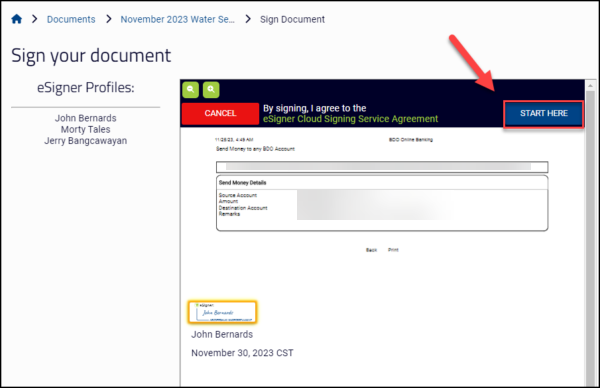Click the chevron after Documents breadcrumb
600x388 pixels.
coord(109,19)
